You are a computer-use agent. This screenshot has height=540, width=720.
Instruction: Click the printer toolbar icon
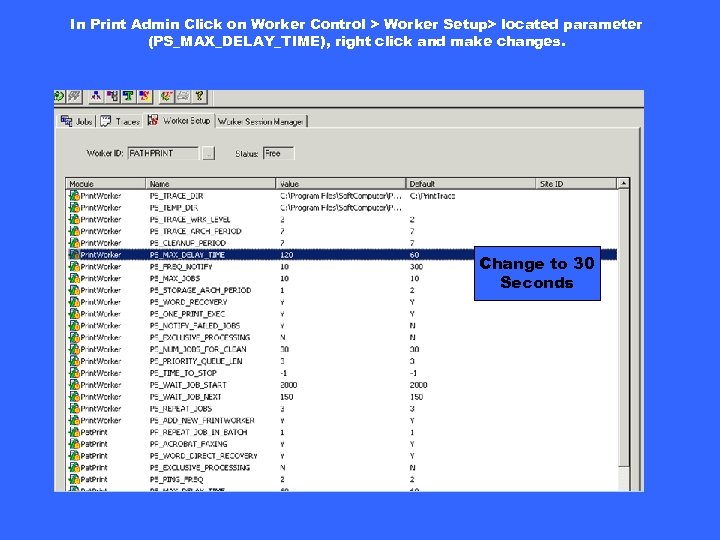tap(183, 96)
